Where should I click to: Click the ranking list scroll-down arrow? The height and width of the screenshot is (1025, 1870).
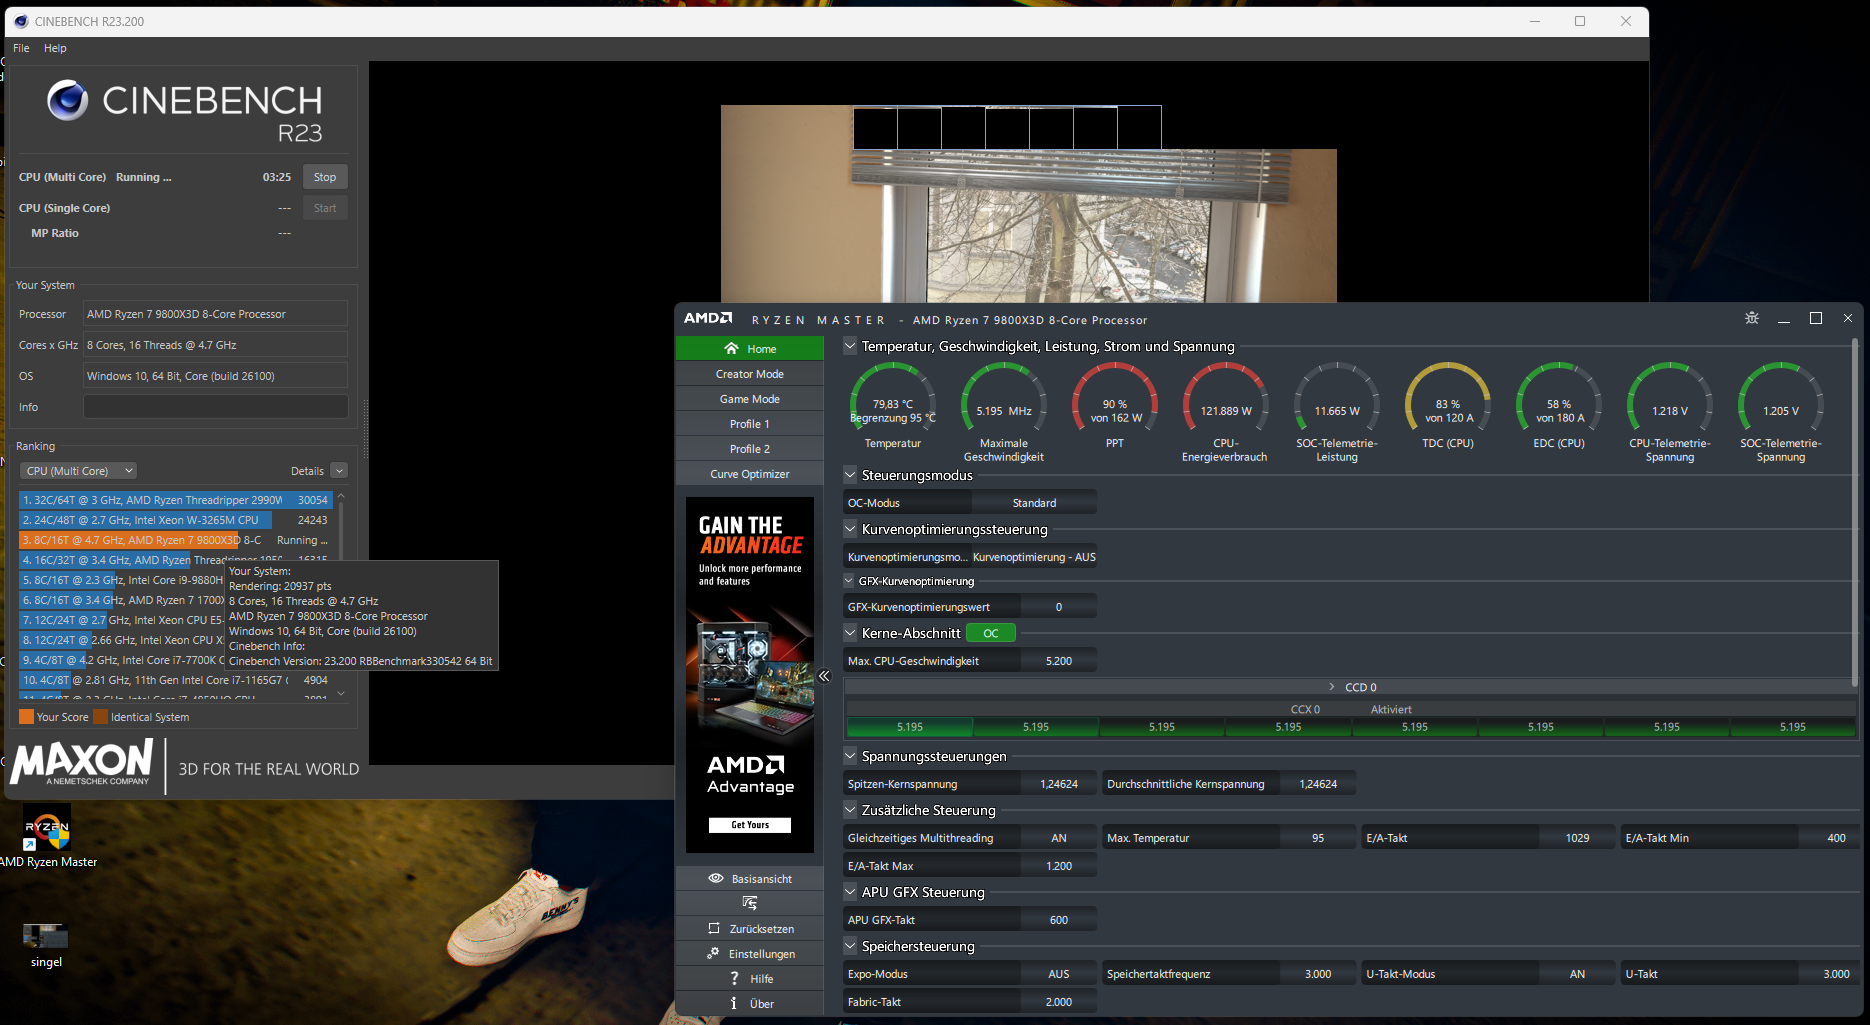pos(341,693)
